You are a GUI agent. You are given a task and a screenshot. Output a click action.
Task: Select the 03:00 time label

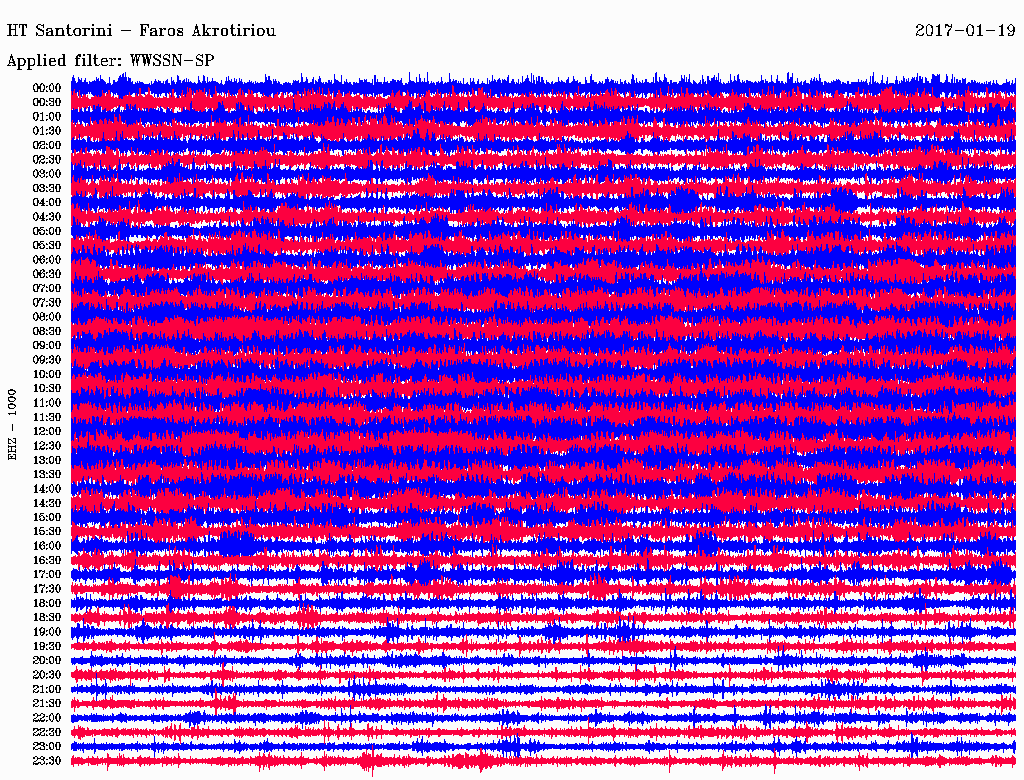point(47,174)
